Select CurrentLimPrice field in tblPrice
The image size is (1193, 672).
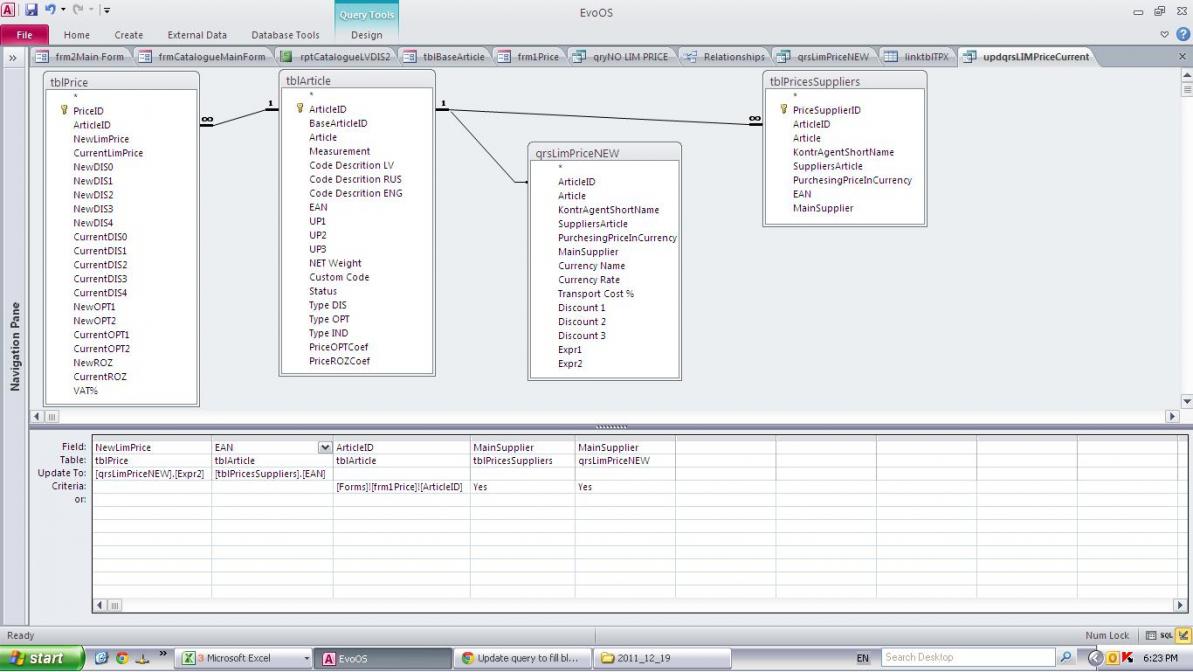108,153
